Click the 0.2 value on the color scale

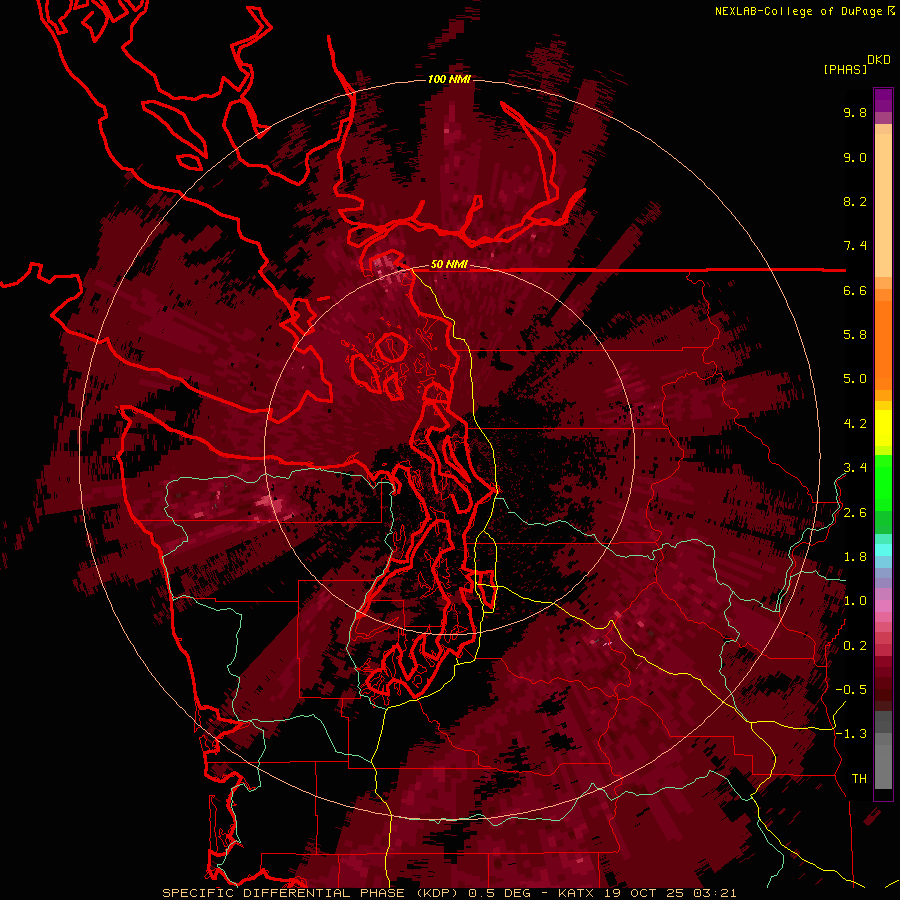pos(855,646)
